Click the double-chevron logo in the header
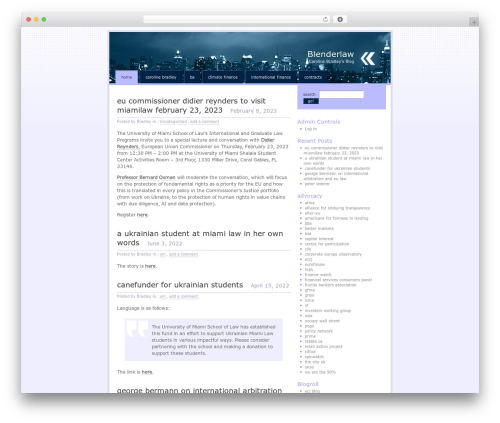This screenshot has width=500, height=423. tap(368, 59)
